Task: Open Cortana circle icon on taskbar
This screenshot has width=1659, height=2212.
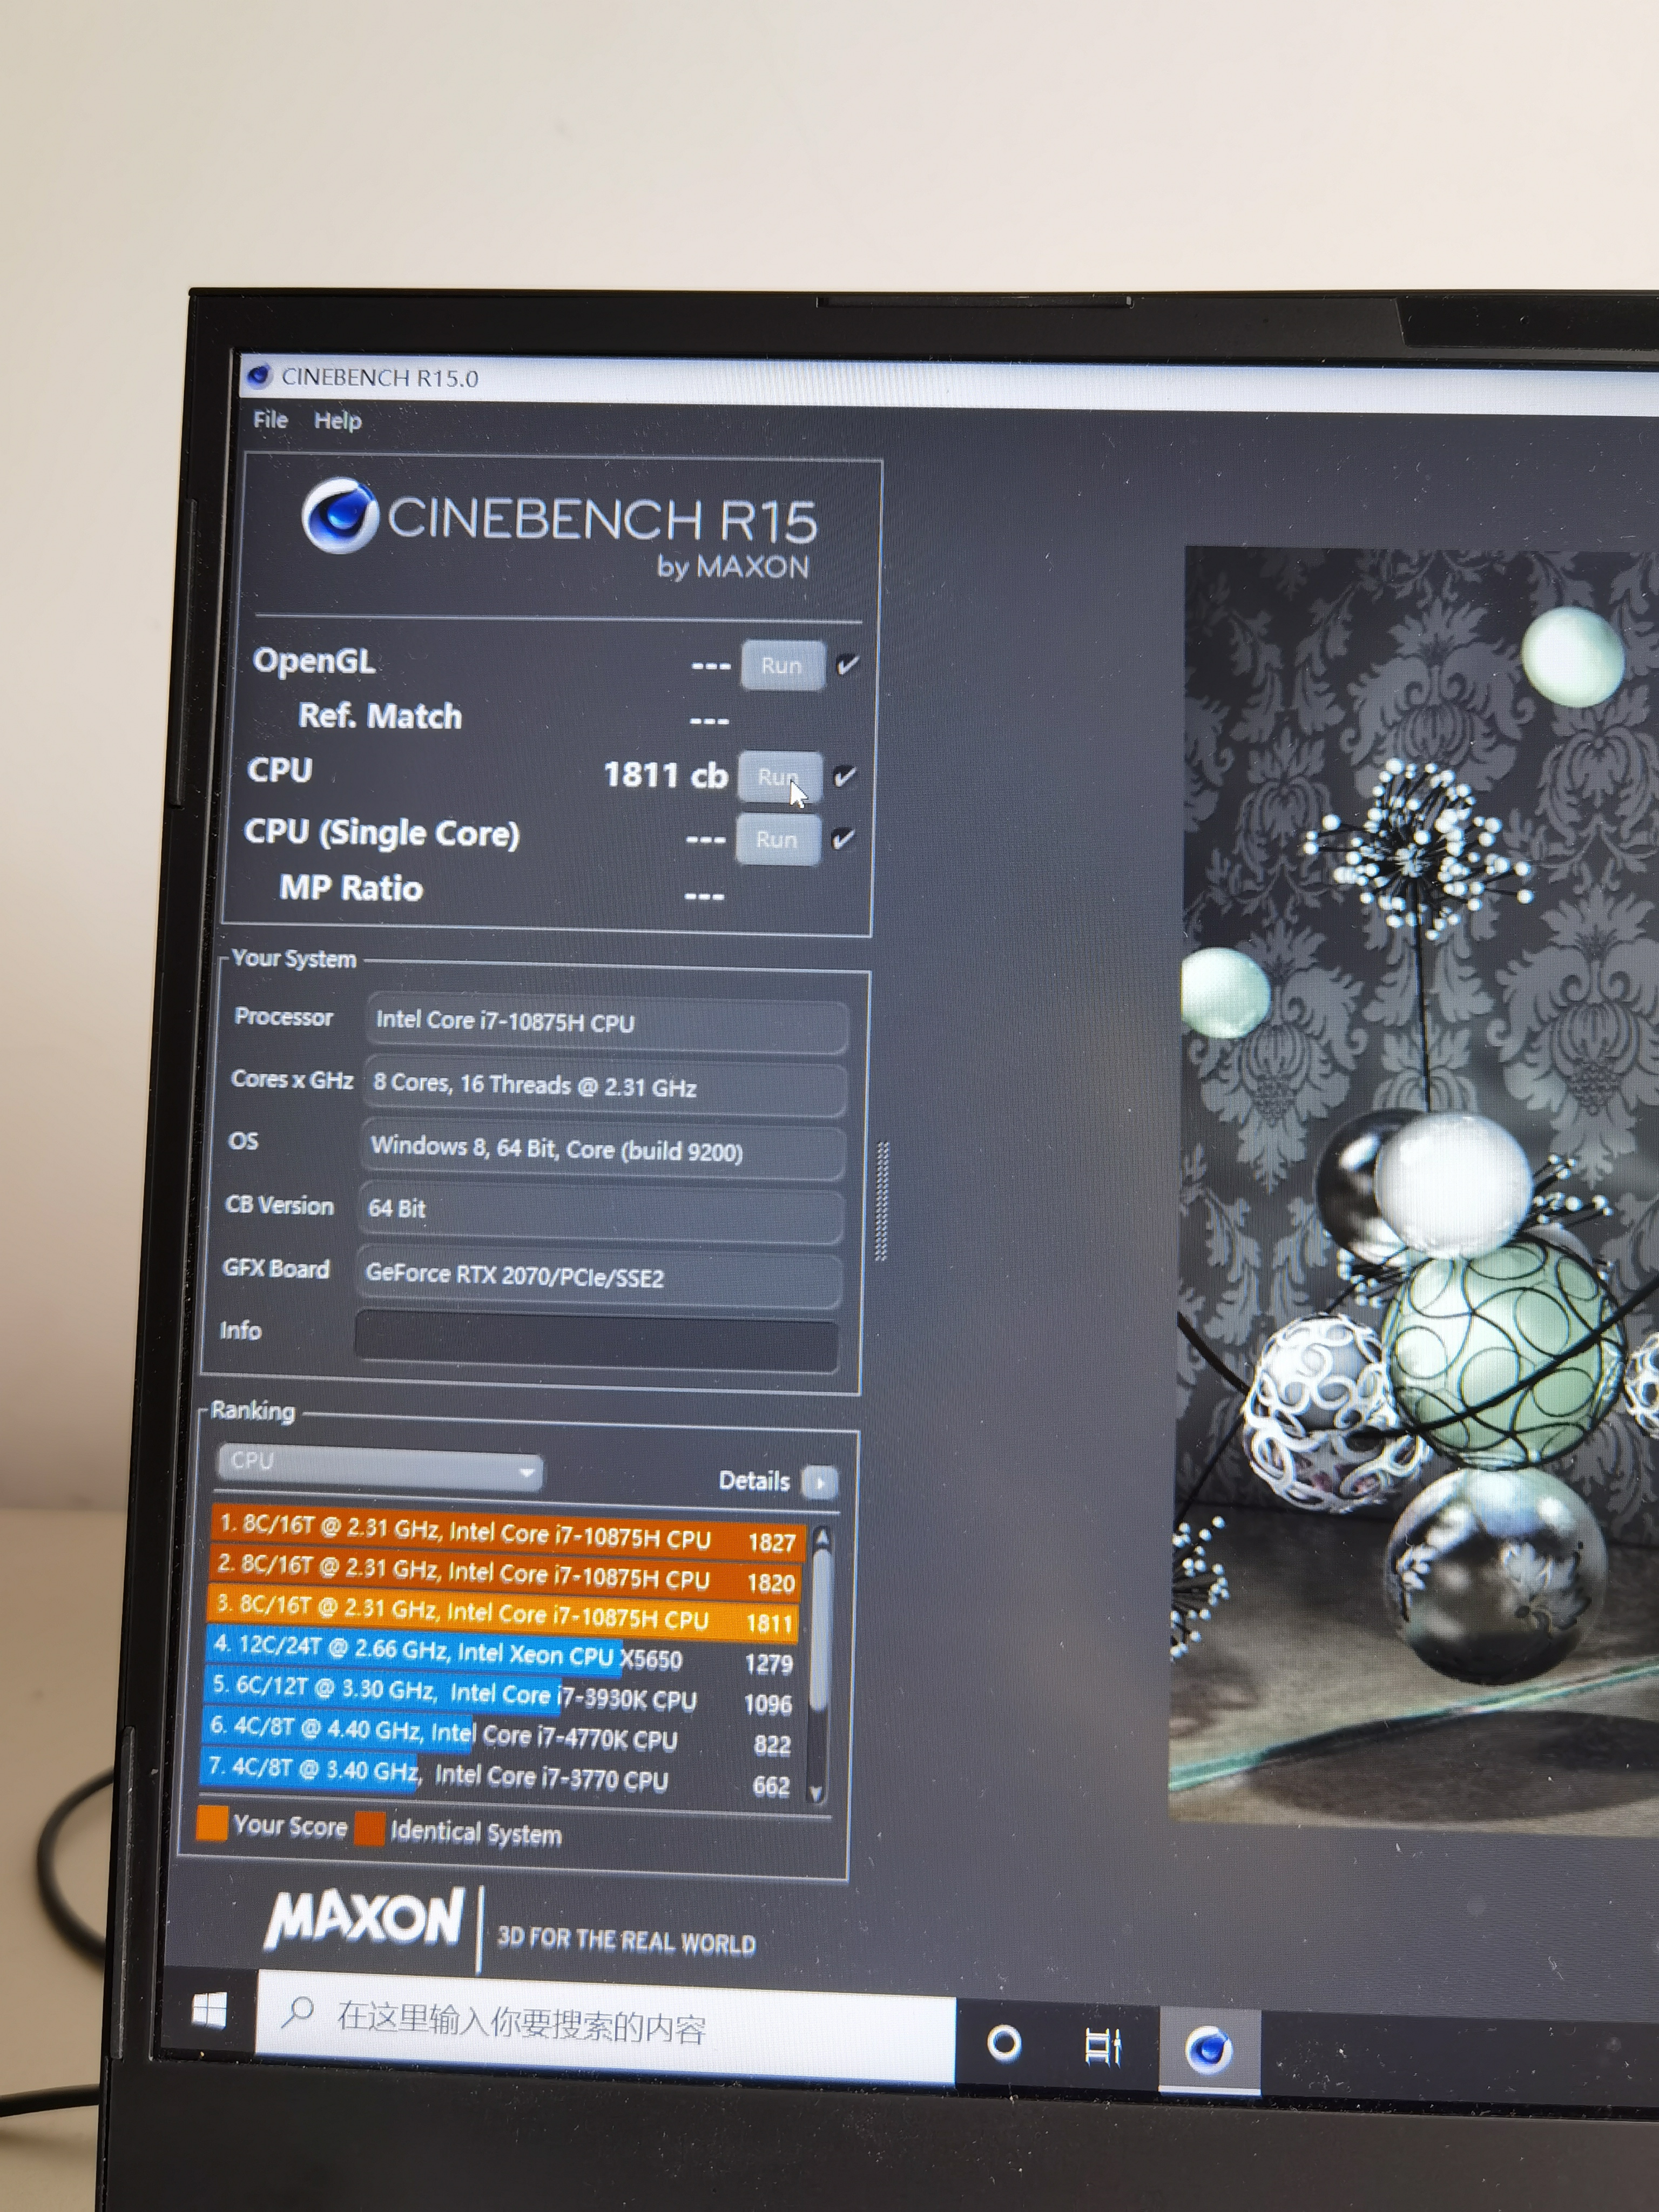Action: tap(1004, 2043)
